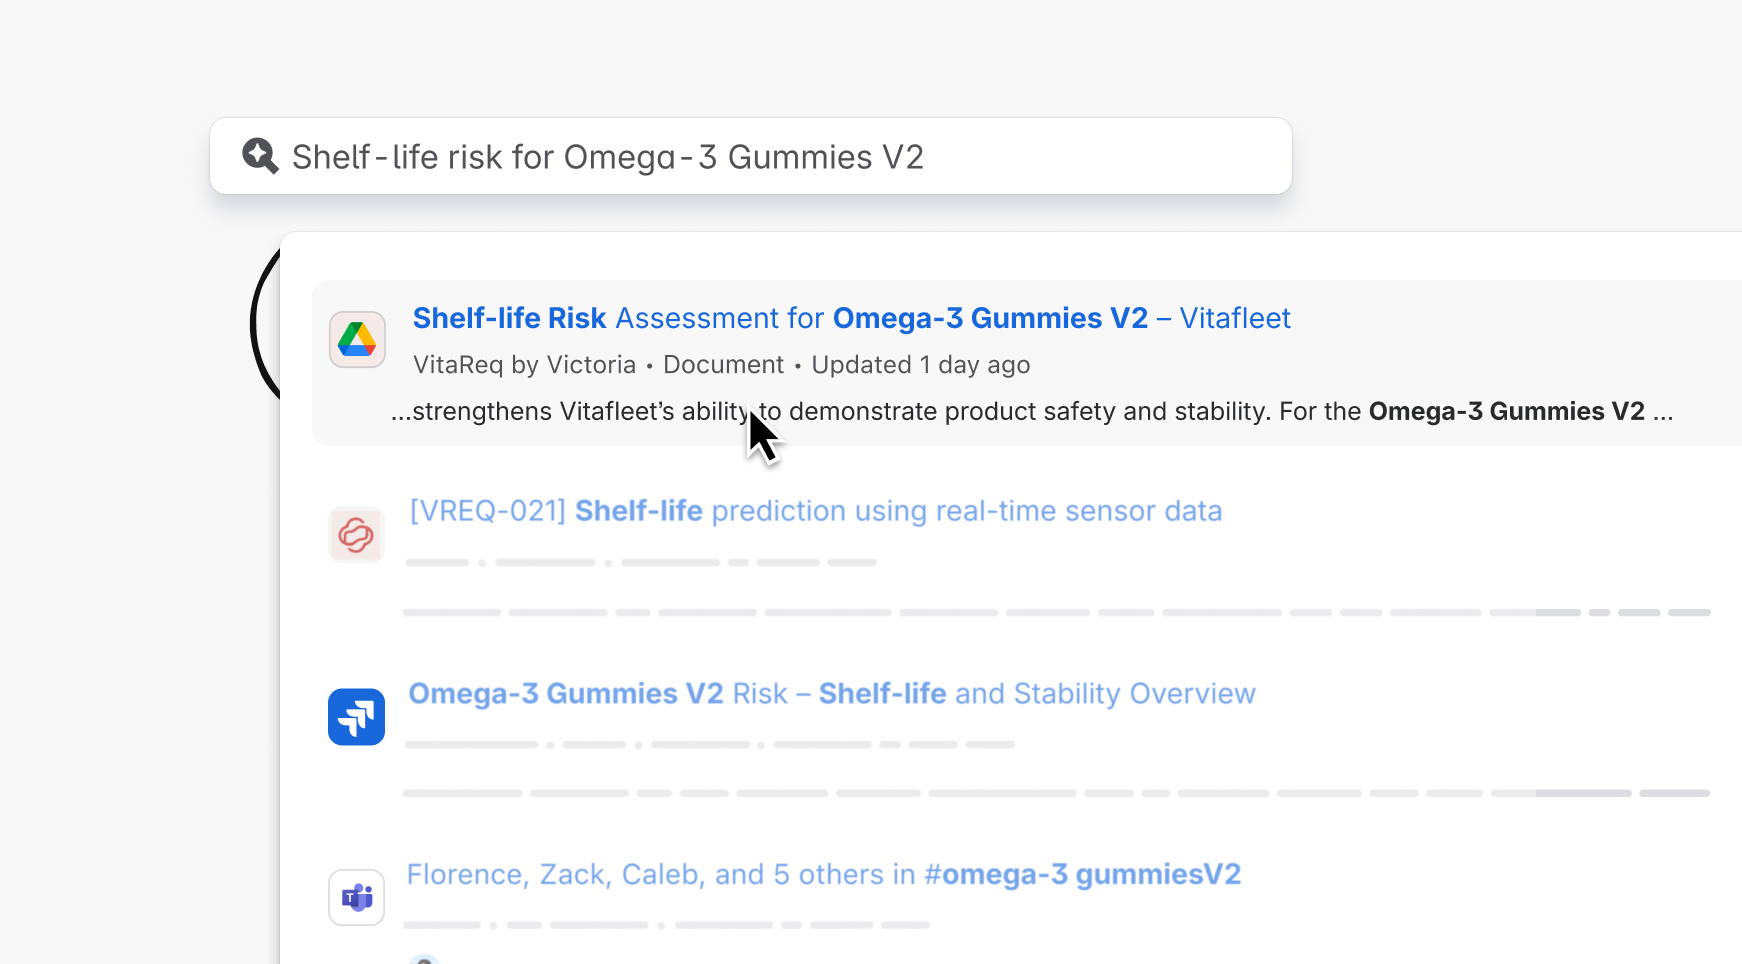Click the Google Drive icon on first result
The height and width of the screenshot is (964, 1742).
tap(357, 340)
